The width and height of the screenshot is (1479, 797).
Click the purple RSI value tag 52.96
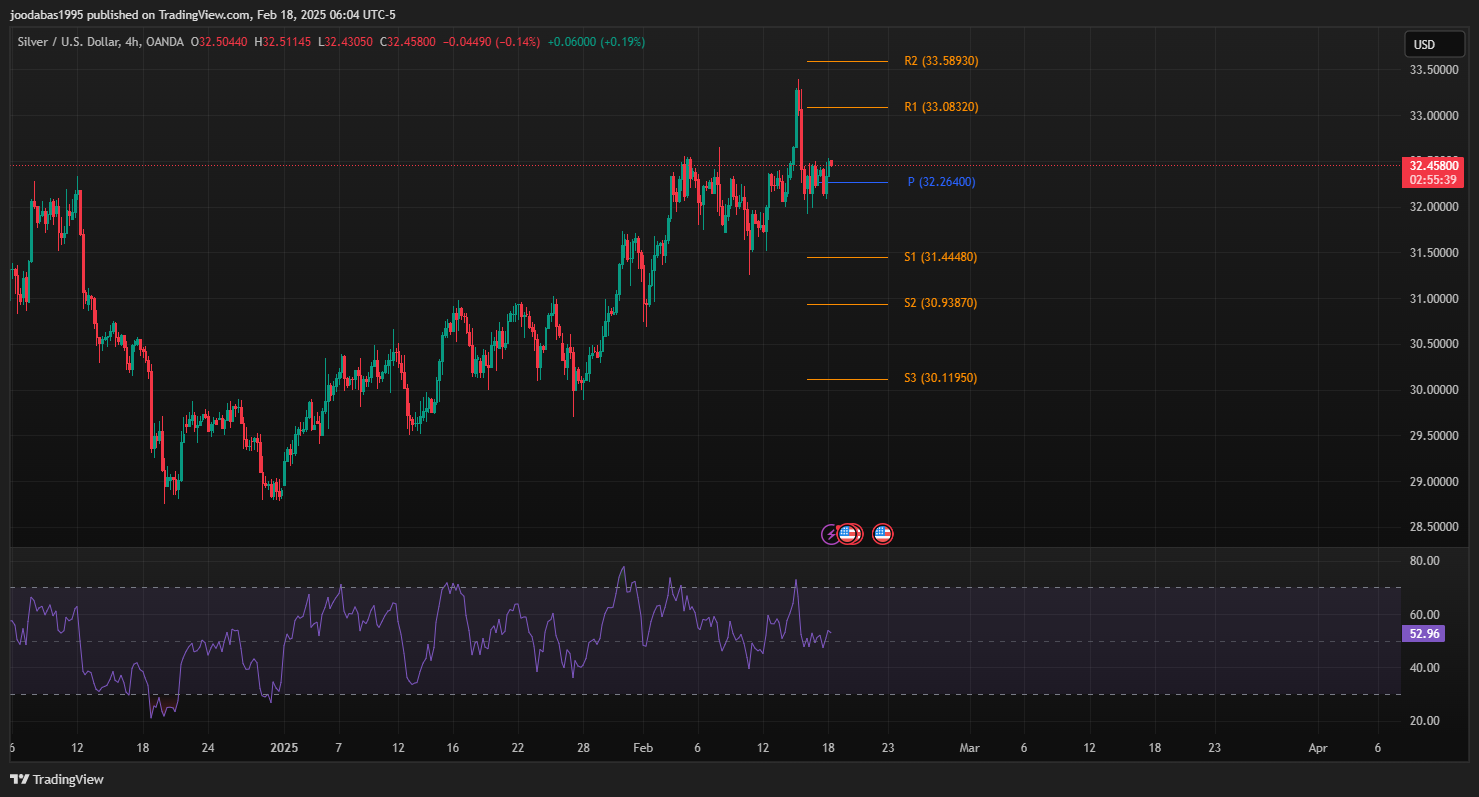point(1423,633)
